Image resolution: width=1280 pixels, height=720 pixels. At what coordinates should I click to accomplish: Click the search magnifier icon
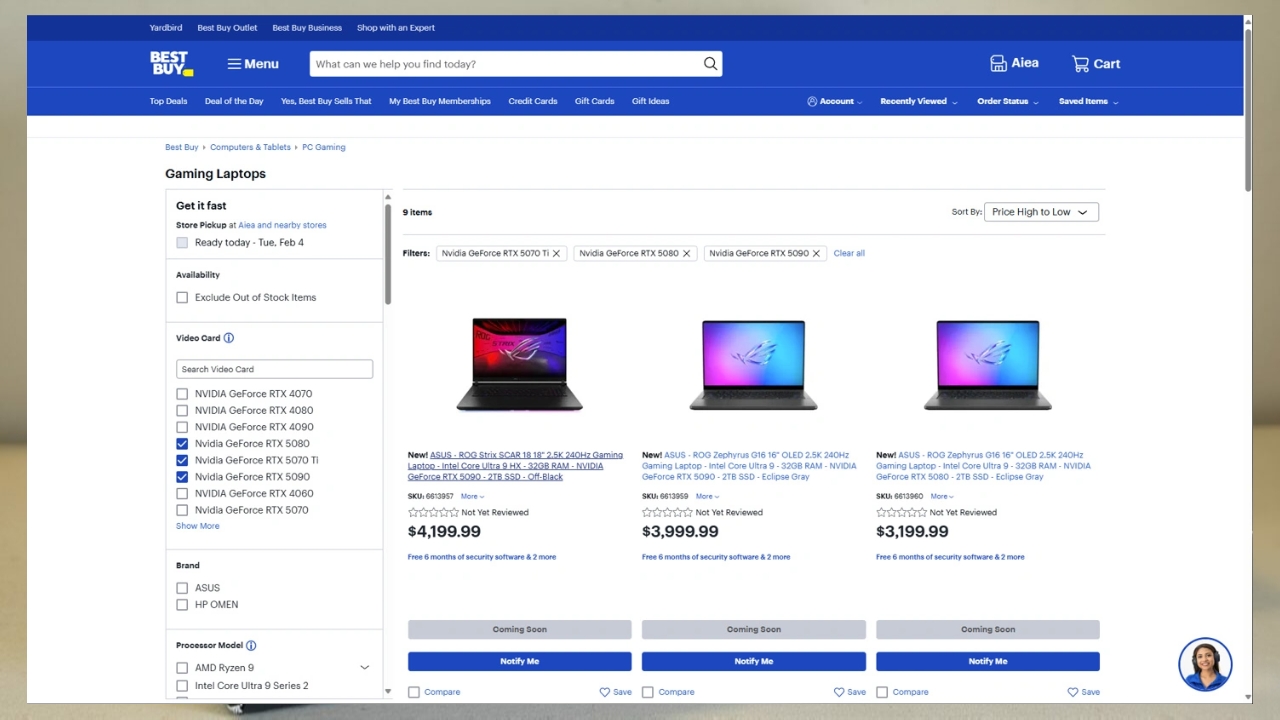(710, 64)
